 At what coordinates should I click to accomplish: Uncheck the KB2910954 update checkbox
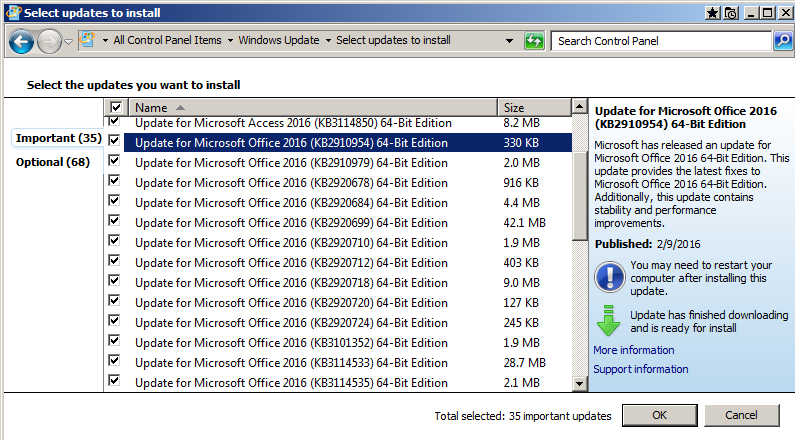coord(114,140)
